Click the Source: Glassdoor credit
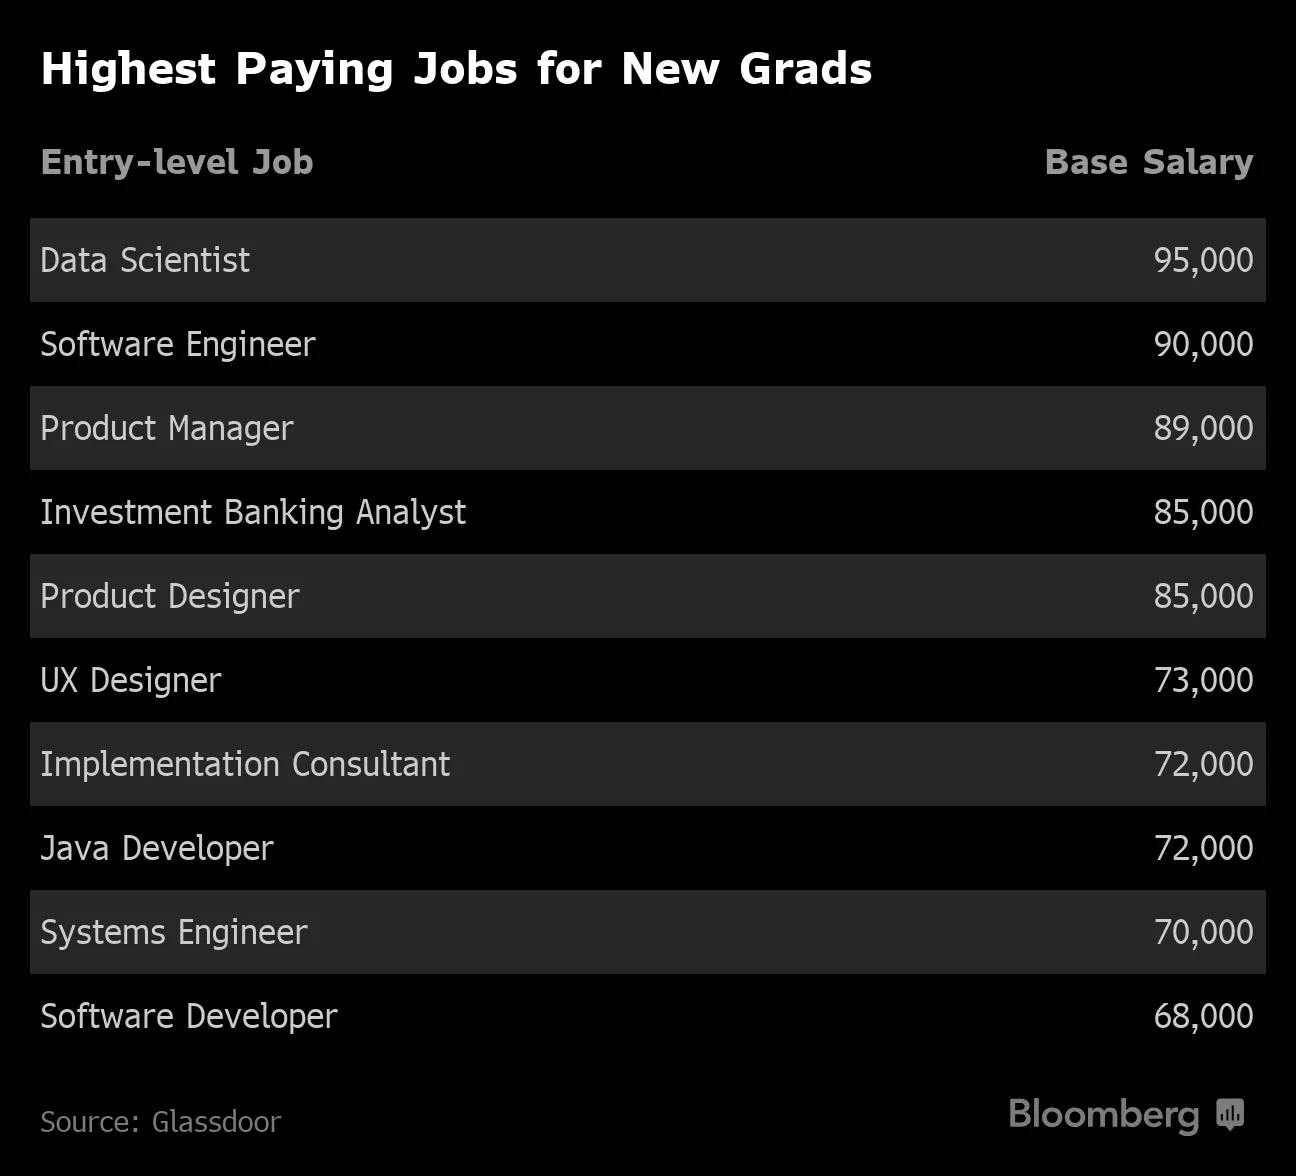 tap(161, 1122)
